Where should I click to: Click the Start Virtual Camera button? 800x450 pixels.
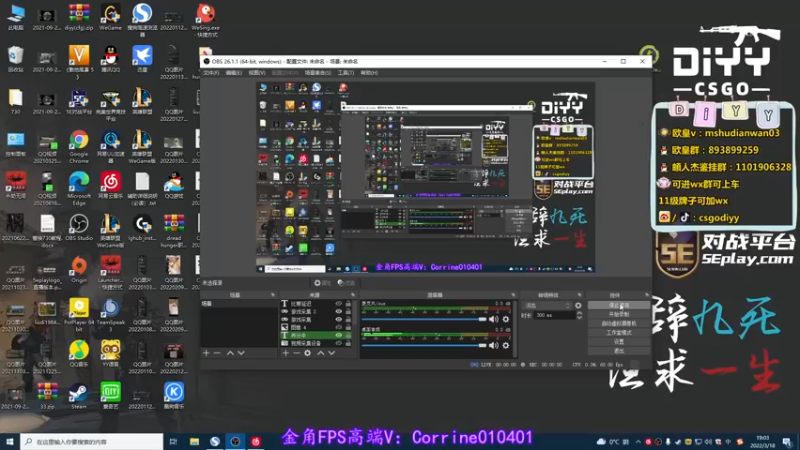619,323
